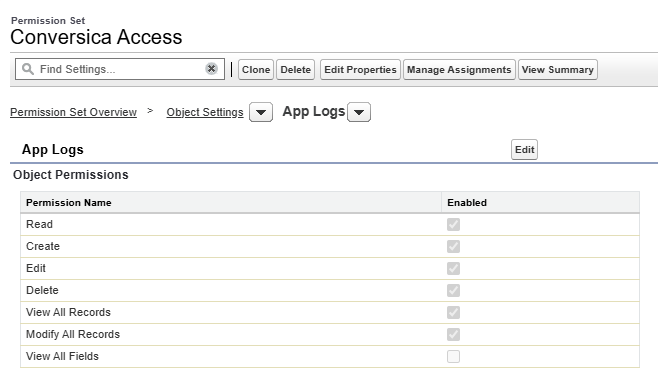Expand the App Logs dropdown arrow
Screen dimensions: 658x377
359,112
